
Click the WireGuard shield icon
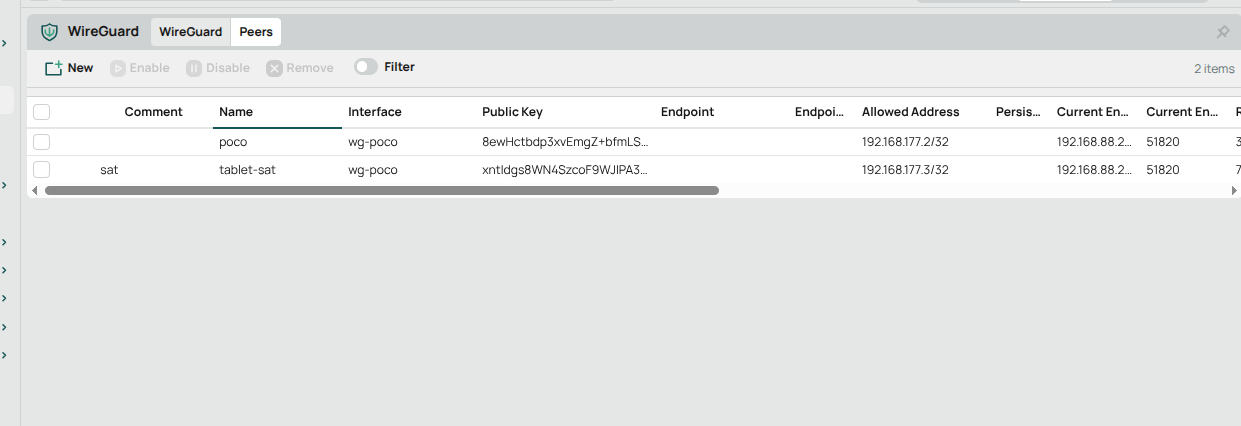49,32
